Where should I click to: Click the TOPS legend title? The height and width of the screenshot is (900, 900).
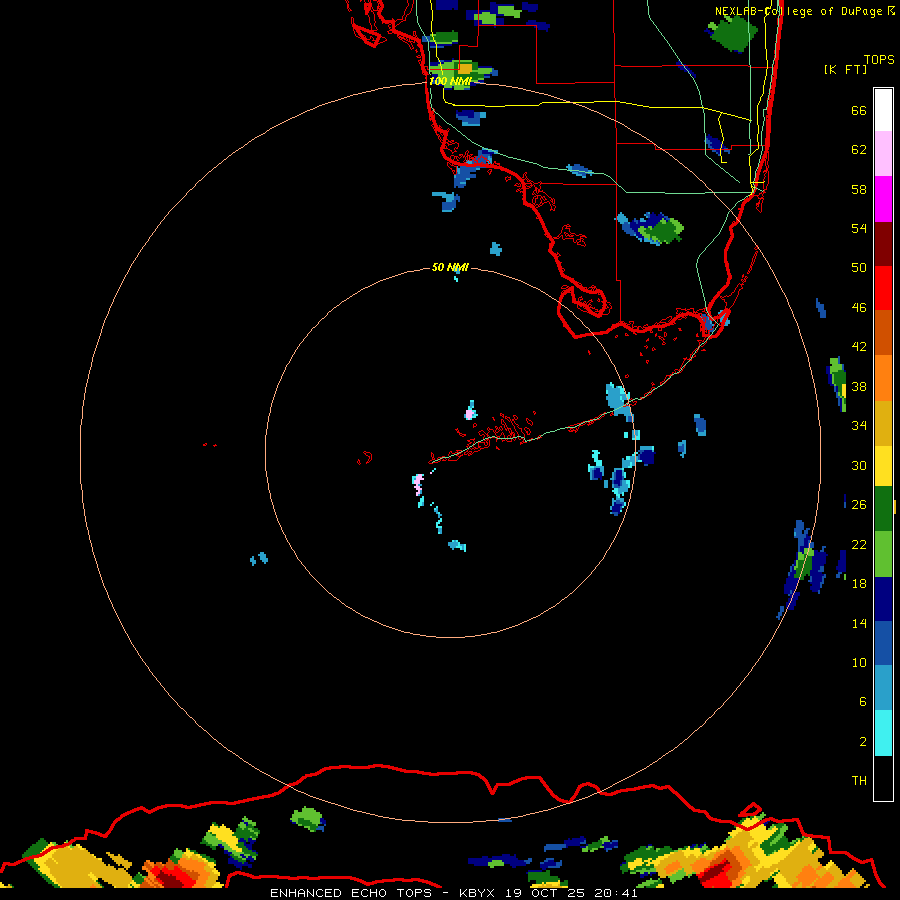click(x=879, y=59)
